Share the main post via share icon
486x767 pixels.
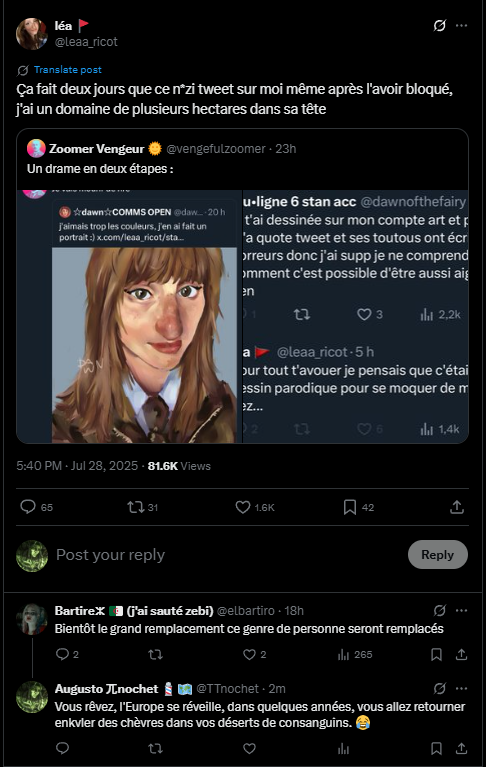(x=457, y=507)
